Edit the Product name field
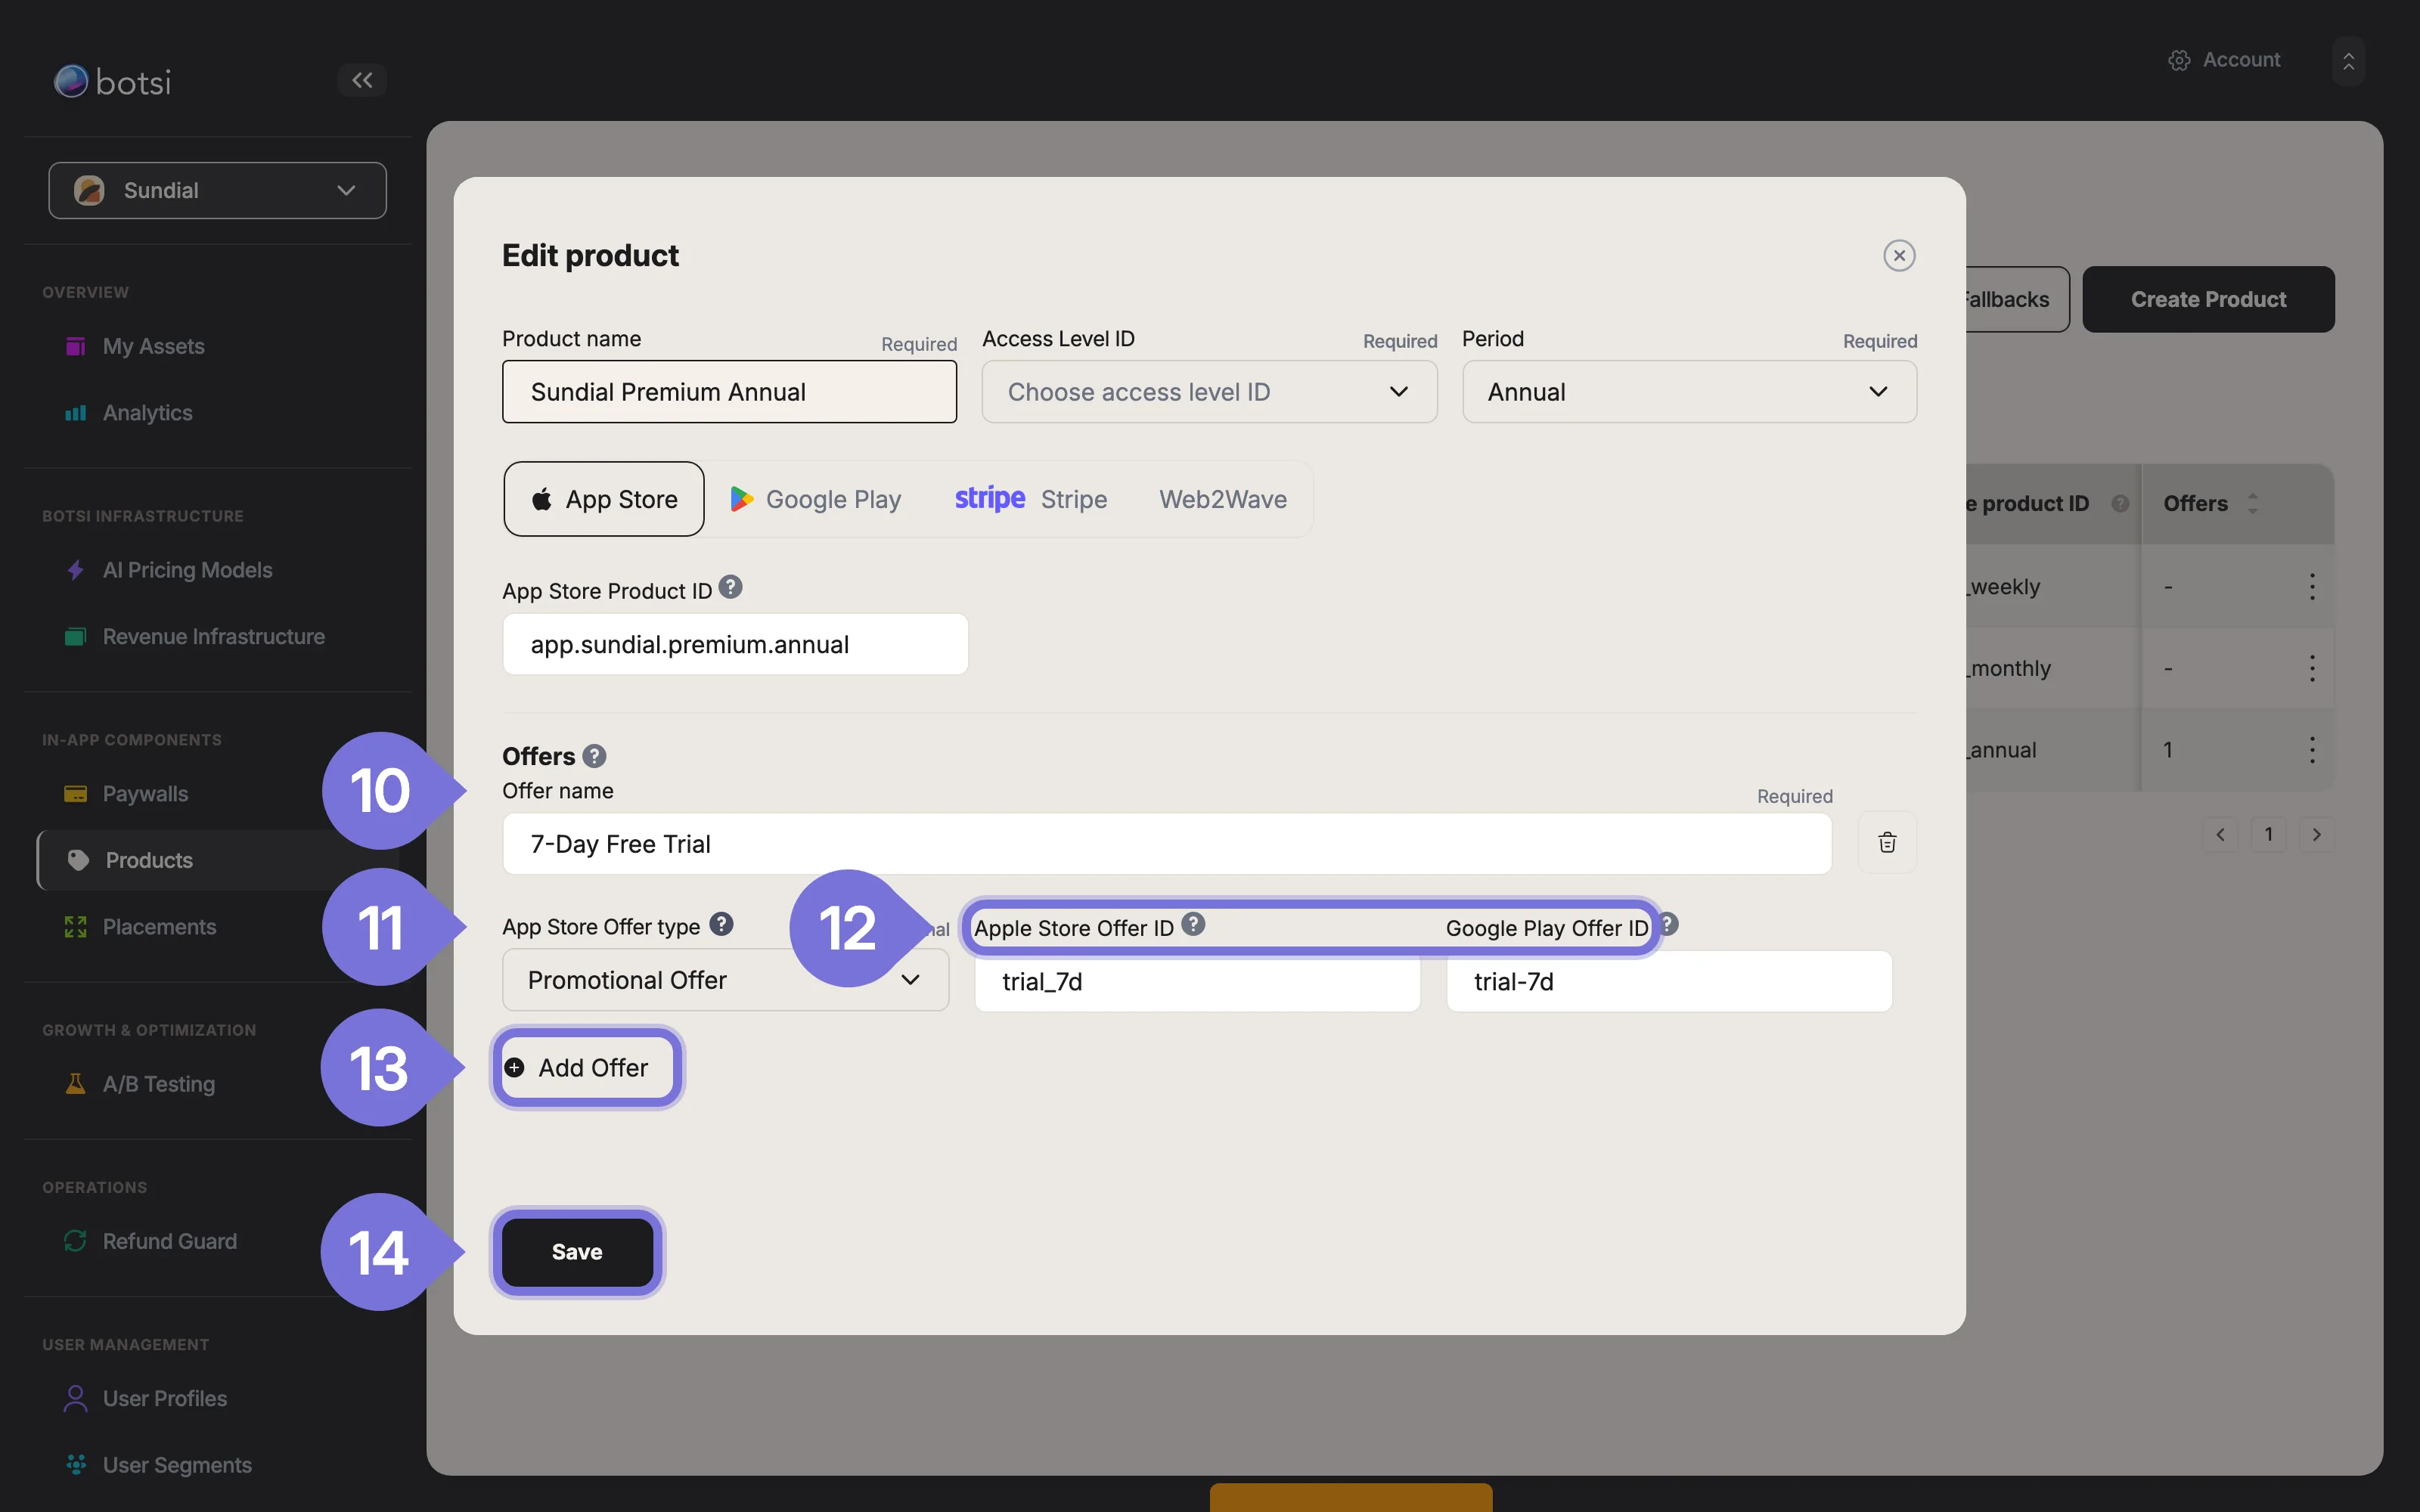 (x=729, y=392)
